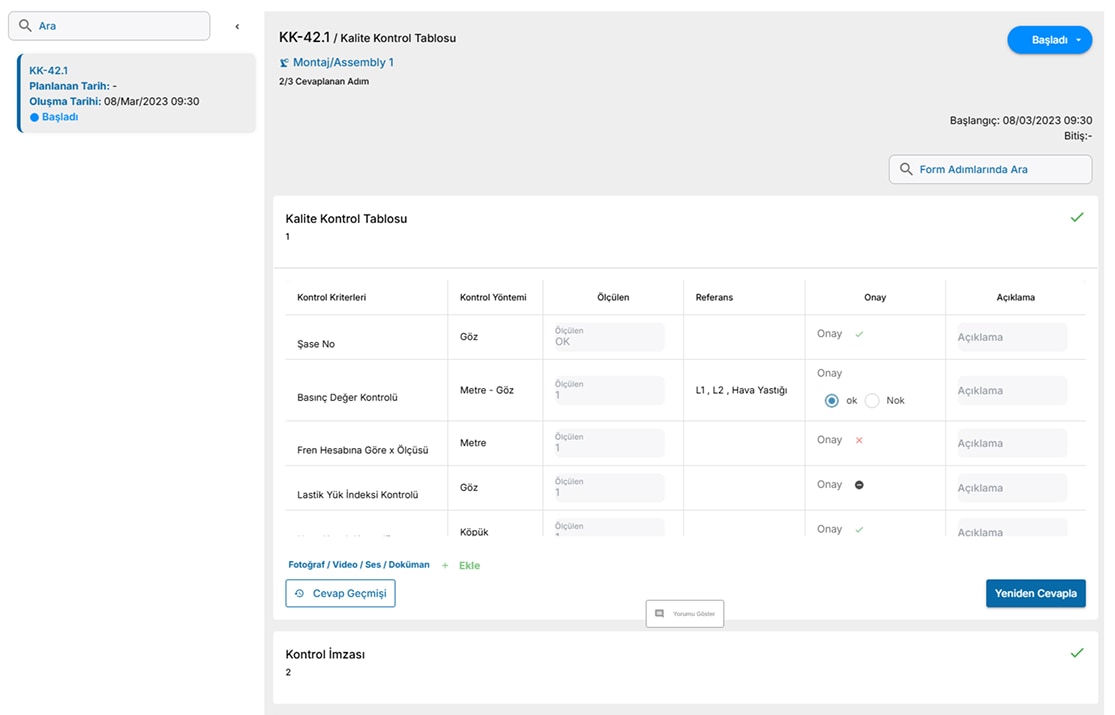The image size is (1115, 715).
Task: Click the Kalite Kontrol Tablosu step title
Action: coord(346,218)
